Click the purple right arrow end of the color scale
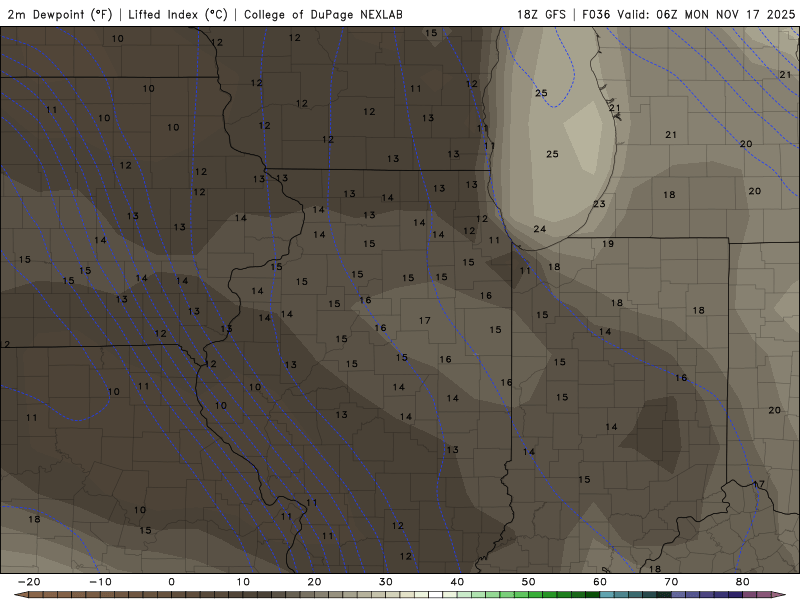This screenshot has height=600, width=800. [780, 595]
